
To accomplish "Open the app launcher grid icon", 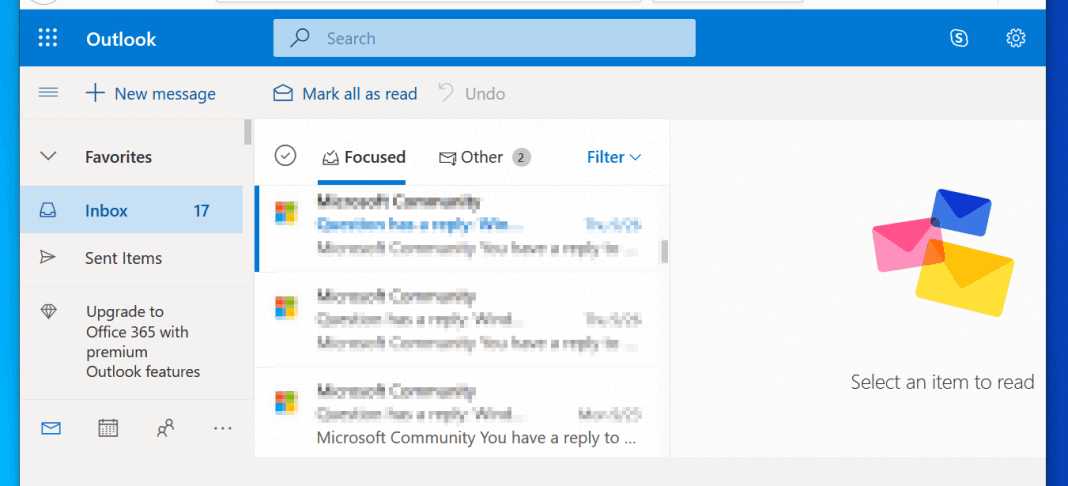I will point(48,38).
